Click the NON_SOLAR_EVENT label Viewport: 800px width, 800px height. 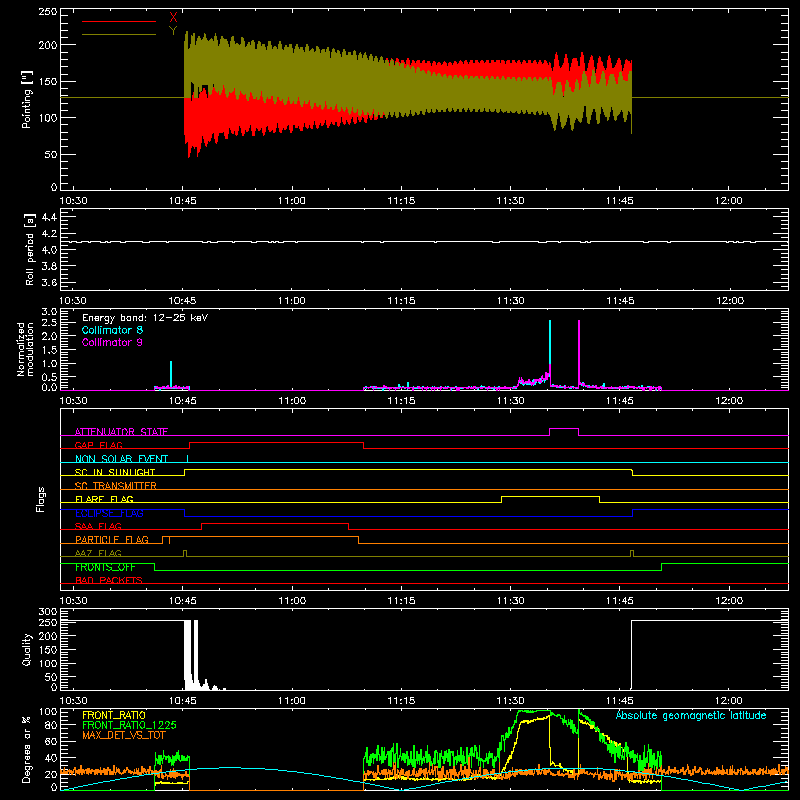(x=121, y=459)
